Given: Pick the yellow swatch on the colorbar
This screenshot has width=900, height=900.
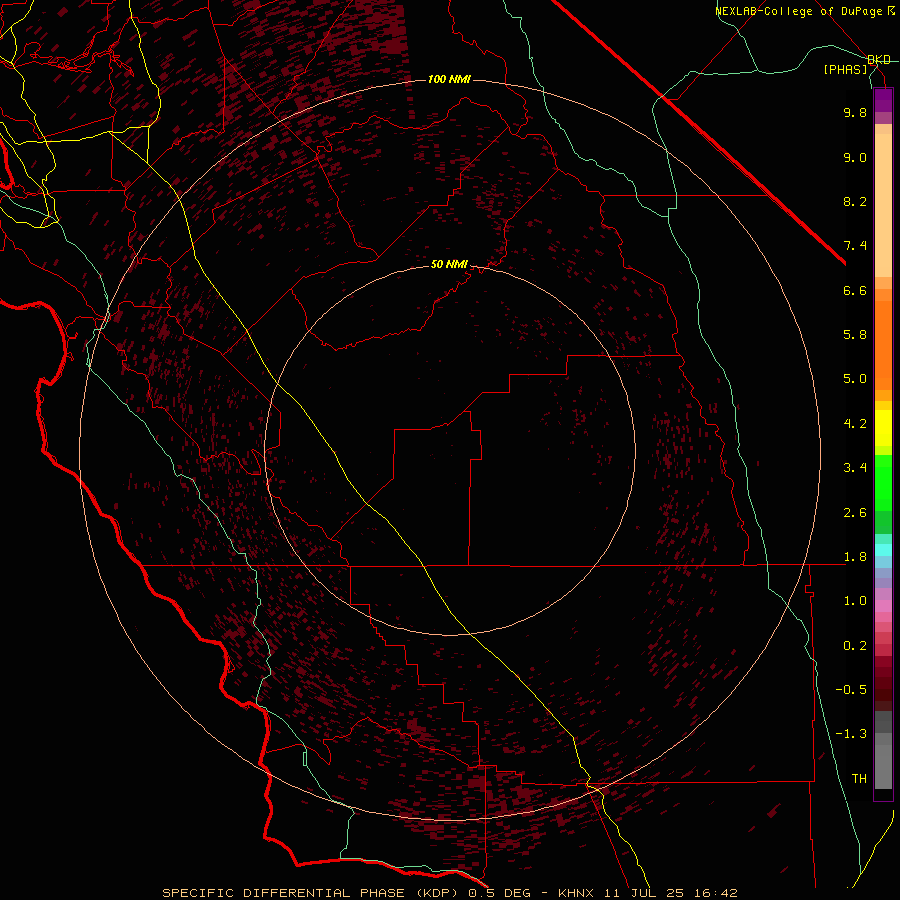Looking at the screenshot, I should pyautogui.click(x=883, y=428).
